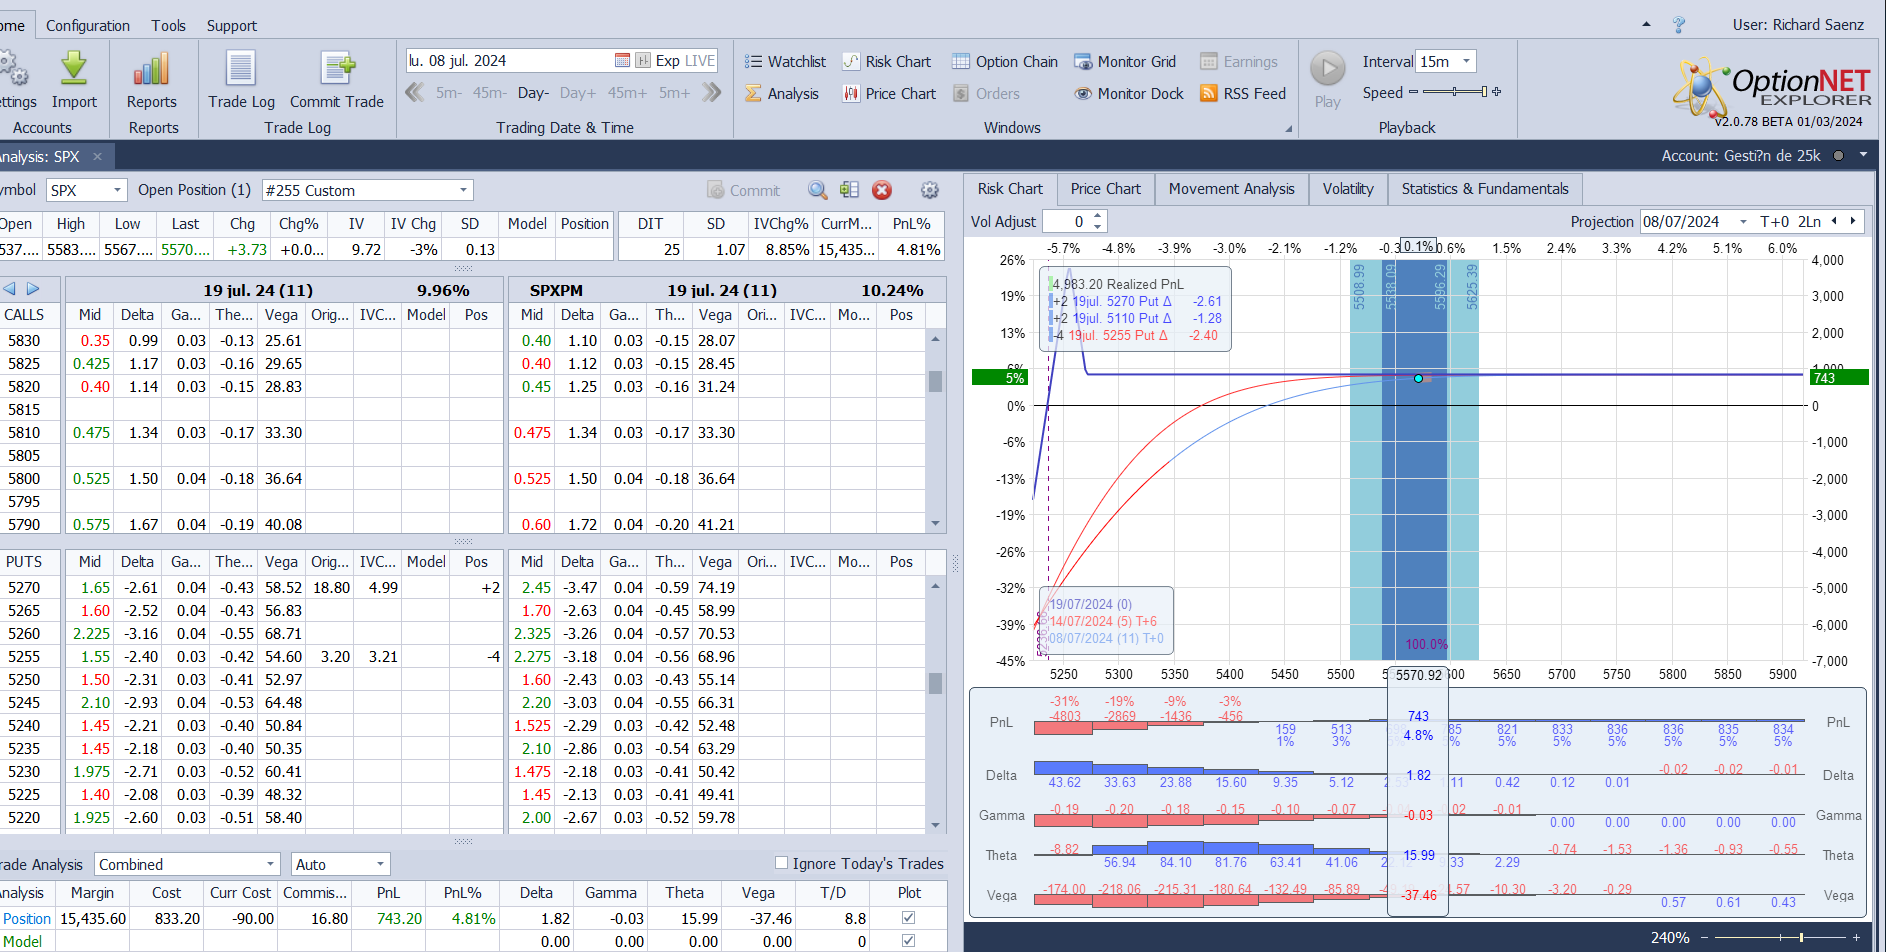Screen dimensions: 1886x952
Task: Close the Analysis: SPX tab
Action: click(97, 157)
